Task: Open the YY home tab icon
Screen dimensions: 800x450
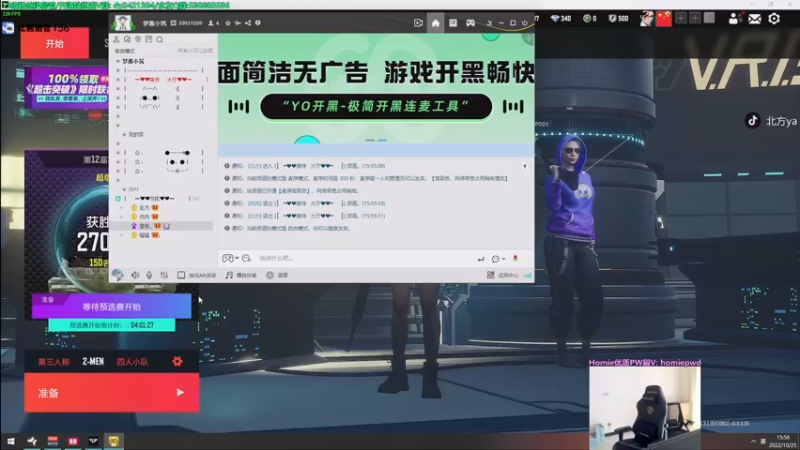Action: [435, 23]
